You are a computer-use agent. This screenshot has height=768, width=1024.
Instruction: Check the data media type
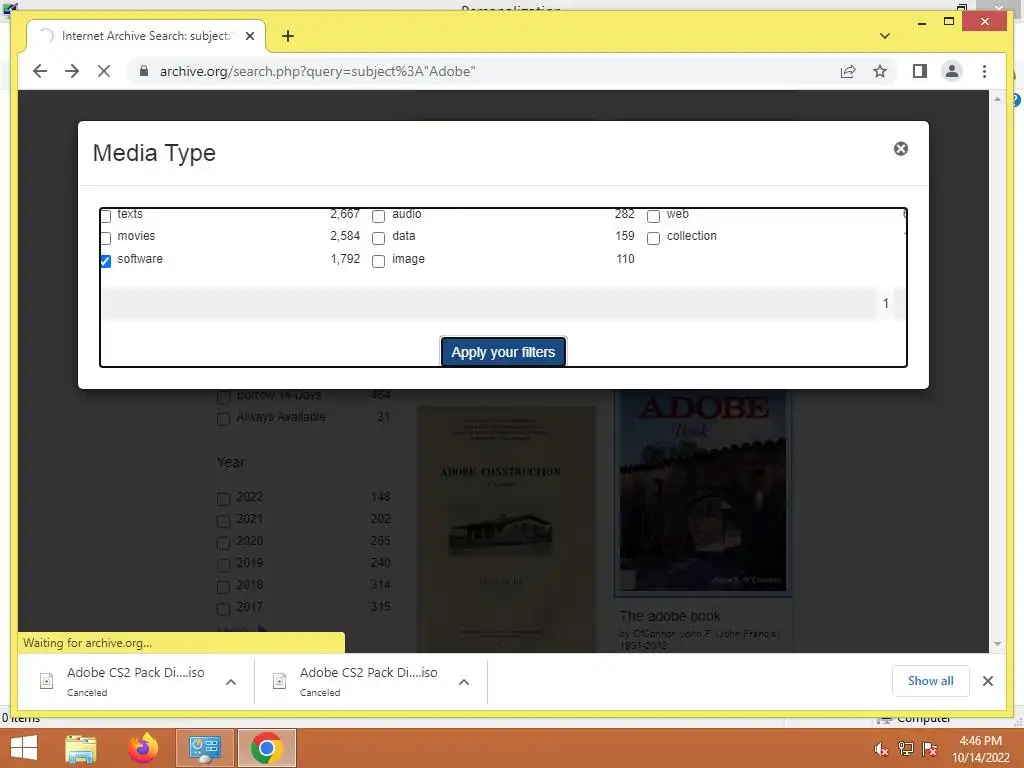[x=378, y=238]
